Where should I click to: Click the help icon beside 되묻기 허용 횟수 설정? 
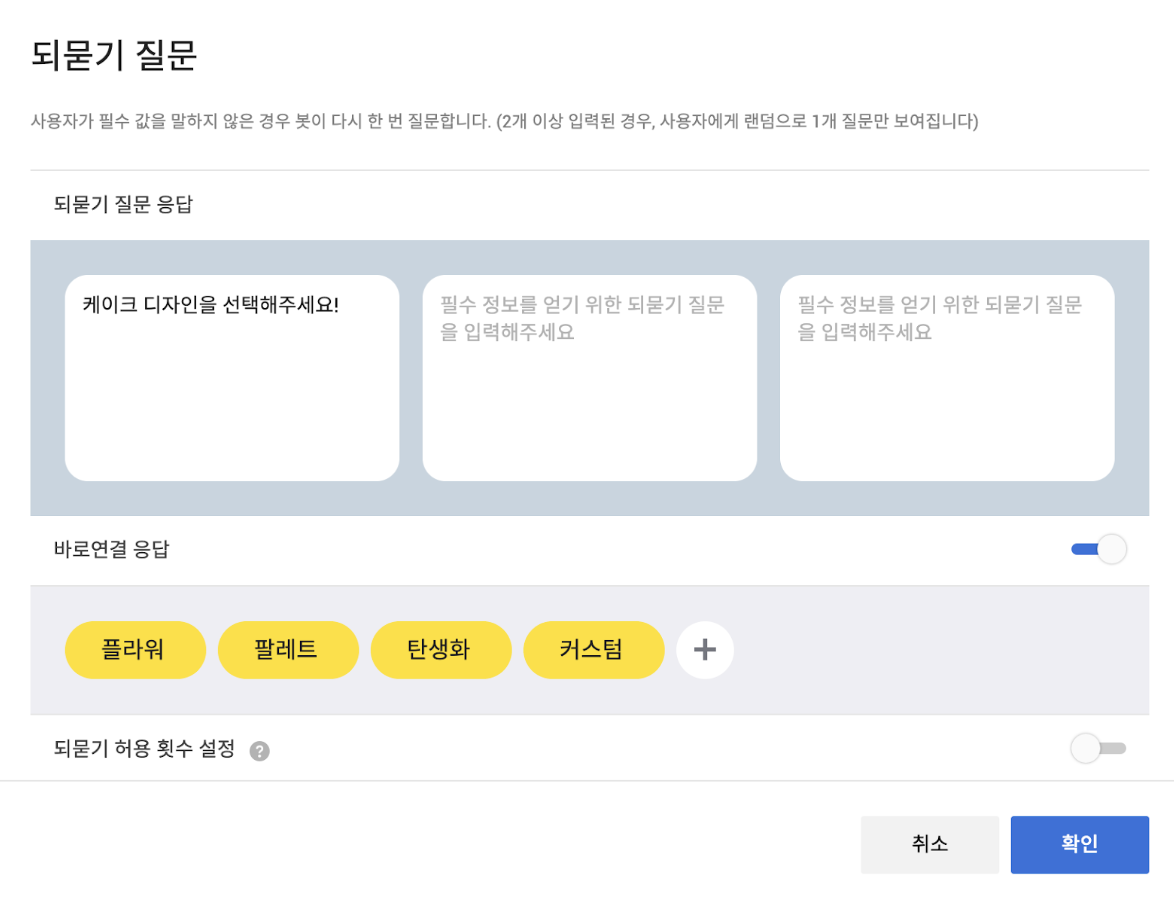pos(259,751)
